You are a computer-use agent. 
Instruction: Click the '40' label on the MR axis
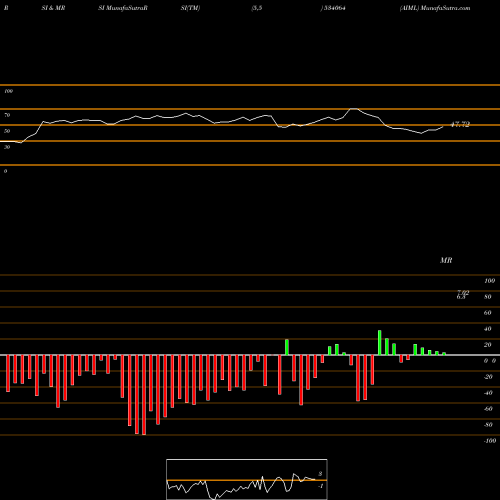coord(488,329)
